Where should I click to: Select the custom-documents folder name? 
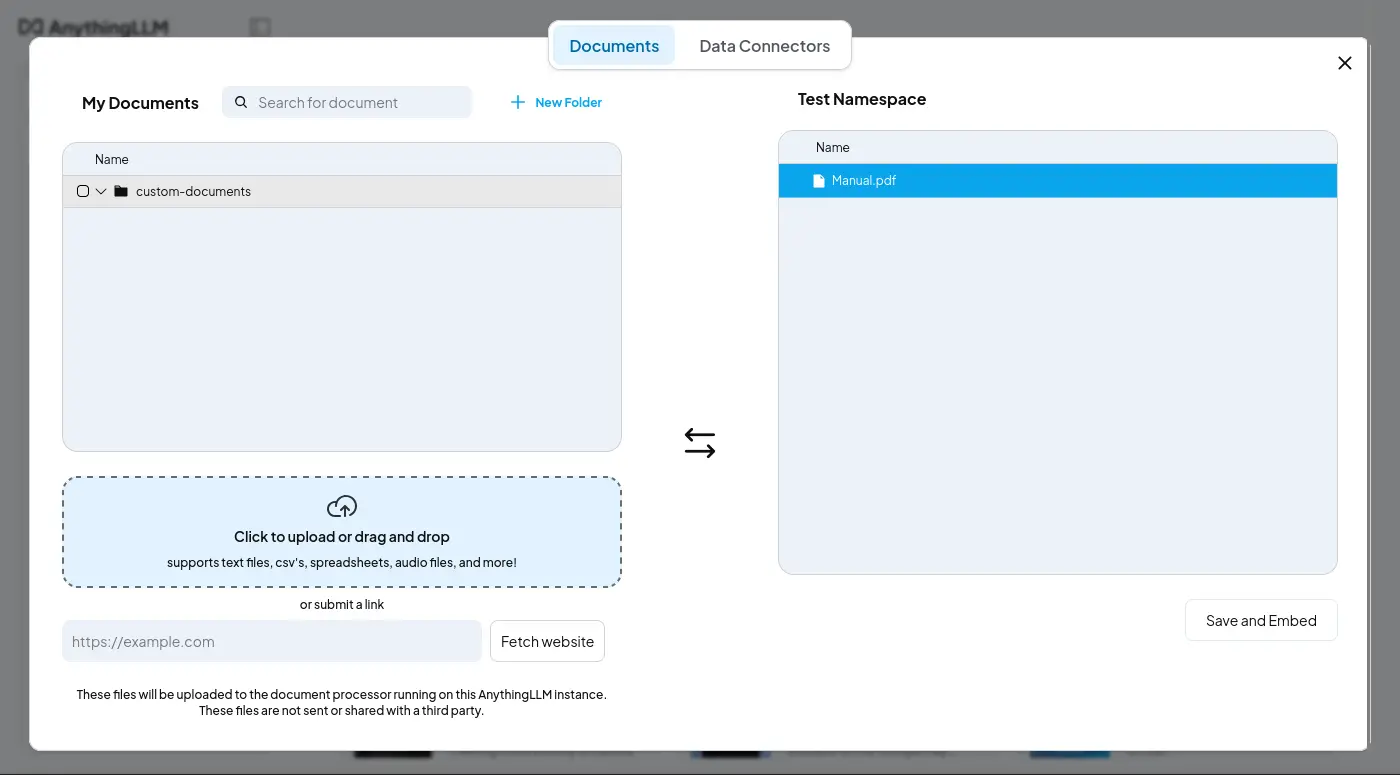(193, 191)
